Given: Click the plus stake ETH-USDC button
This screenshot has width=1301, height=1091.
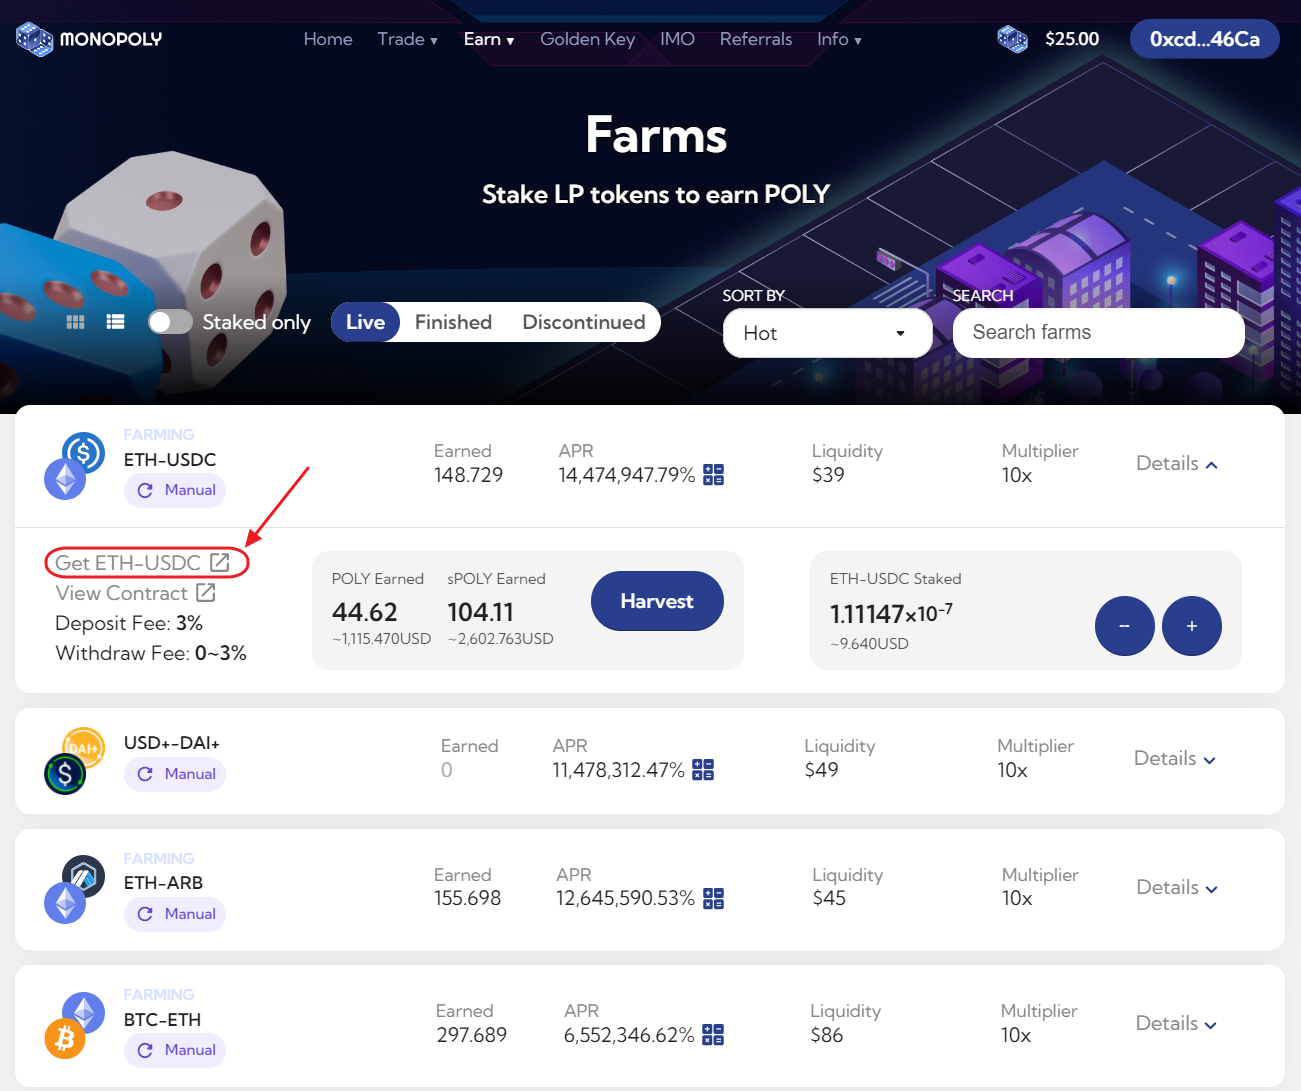Looking at the screenshot, I should click(x=1191, y=626).
